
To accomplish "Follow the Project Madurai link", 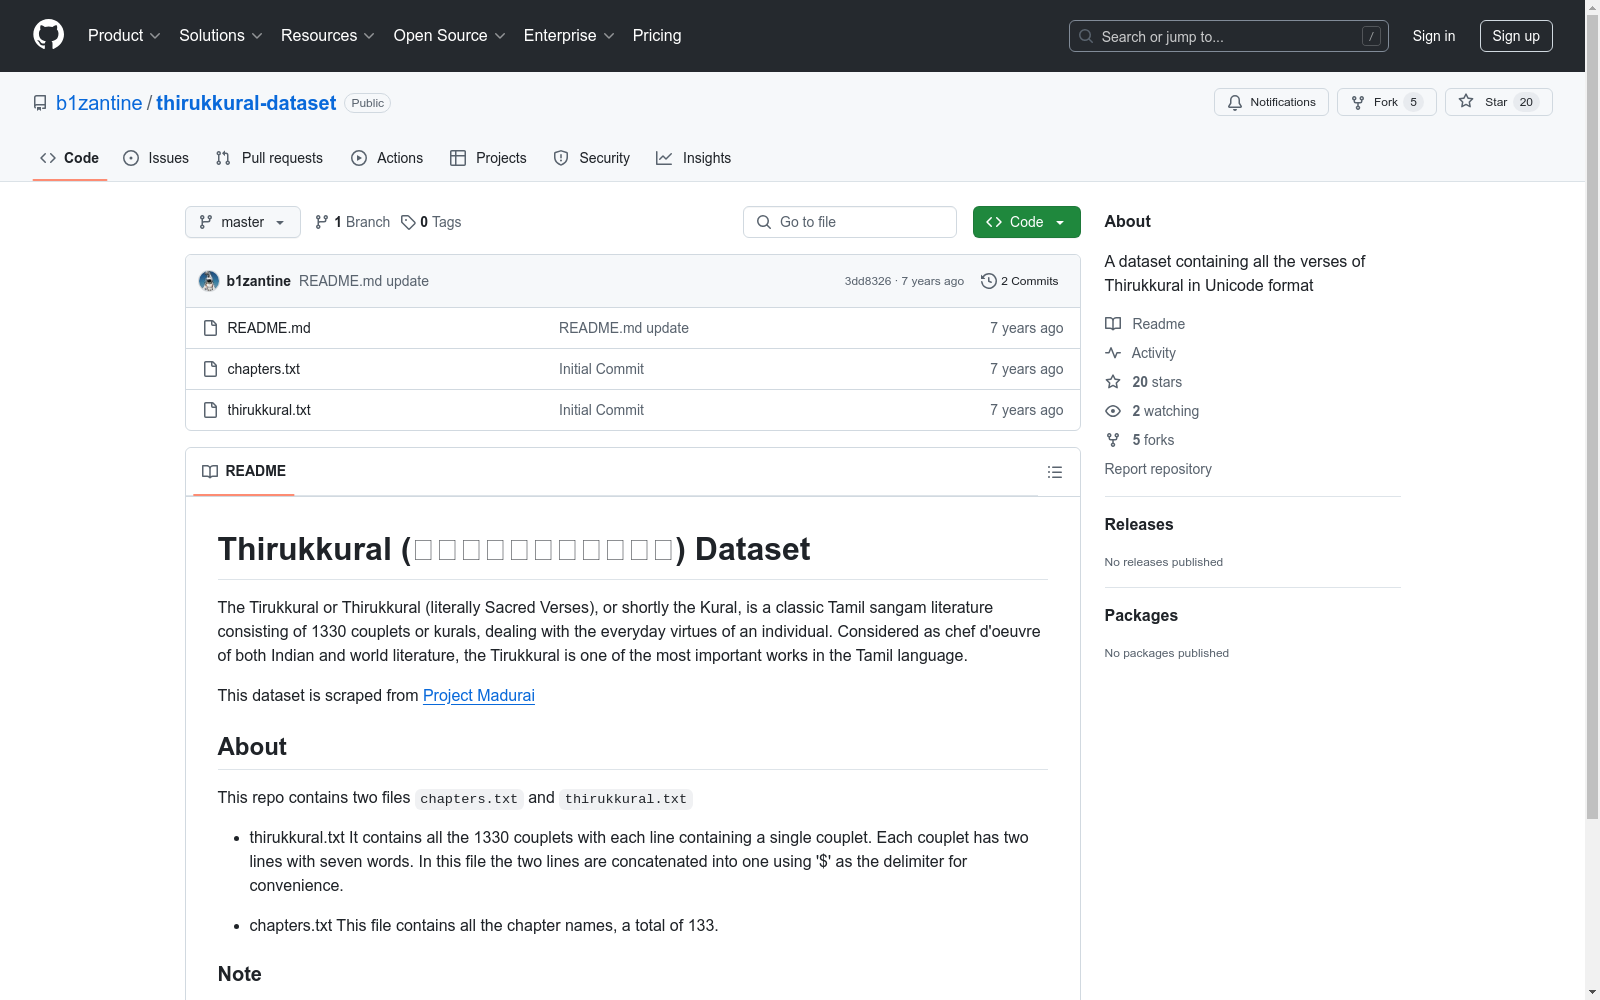I will (479, 695).
